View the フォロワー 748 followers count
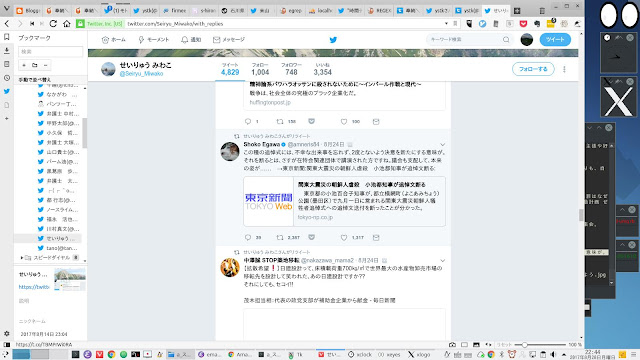The height and width of the screenshot is (360, 640). point(291,69)
